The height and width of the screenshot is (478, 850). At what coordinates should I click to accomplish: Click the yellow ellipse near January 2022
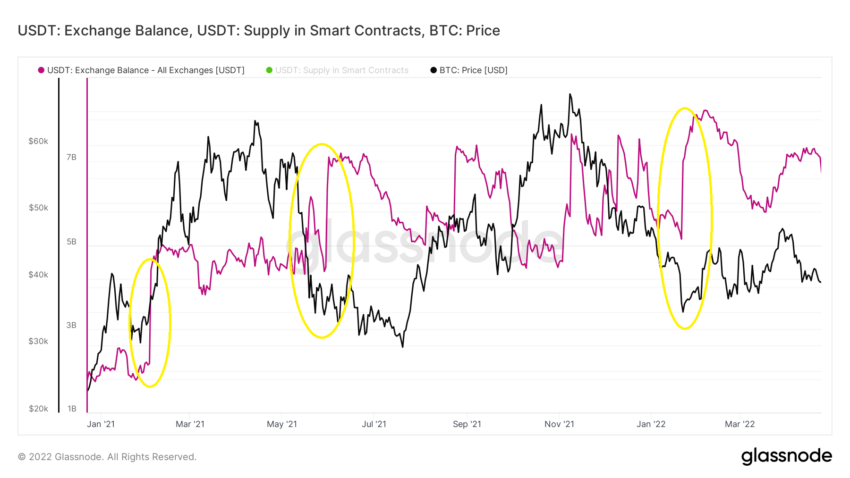coord(685,218)
